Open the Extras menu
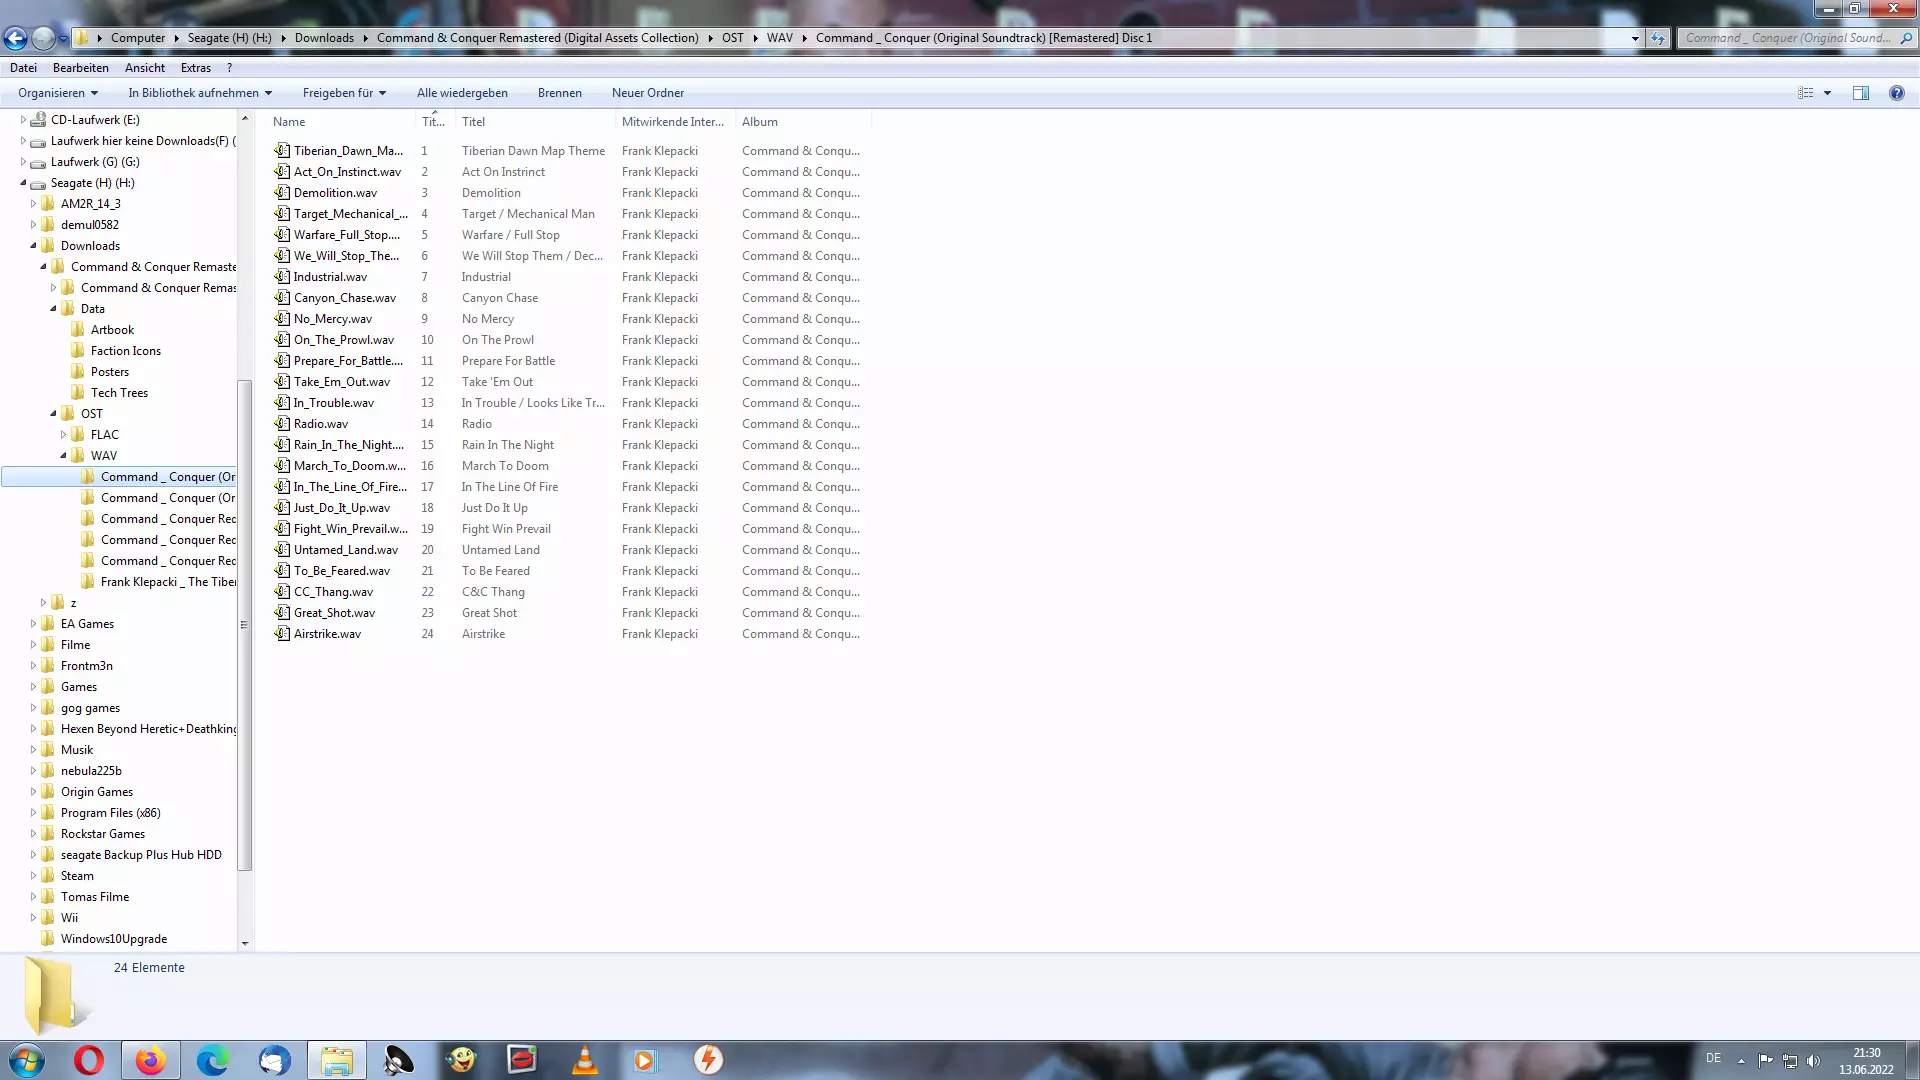 click(x=196, y=68)
